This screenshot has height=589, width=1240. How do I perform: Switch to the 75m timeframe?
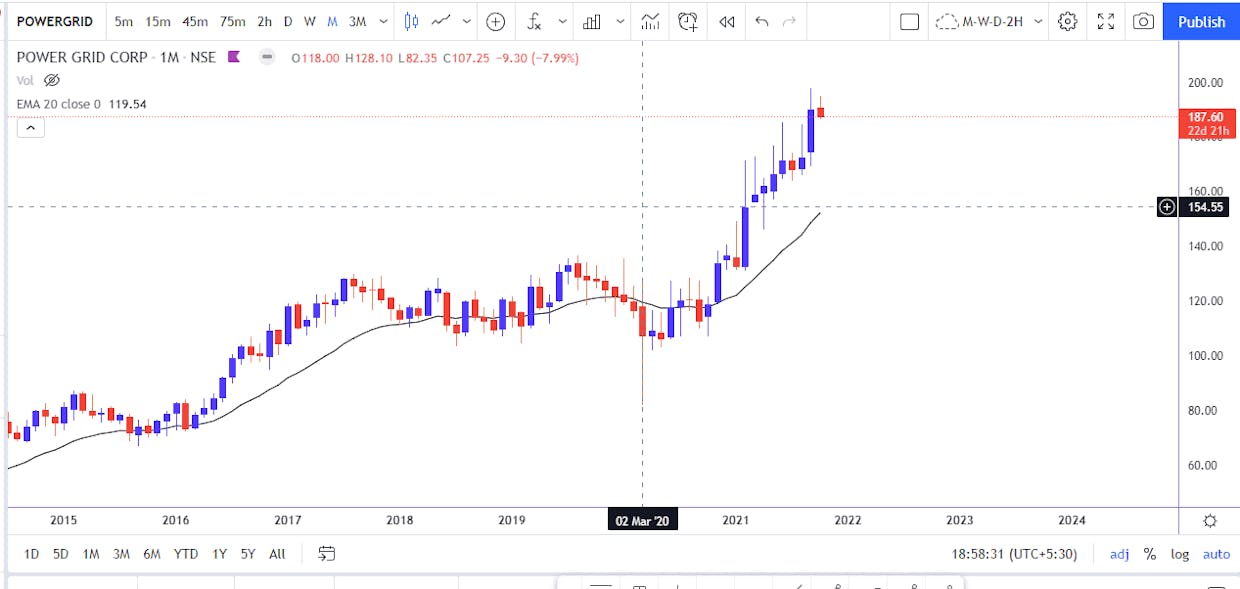coord(233,21)
